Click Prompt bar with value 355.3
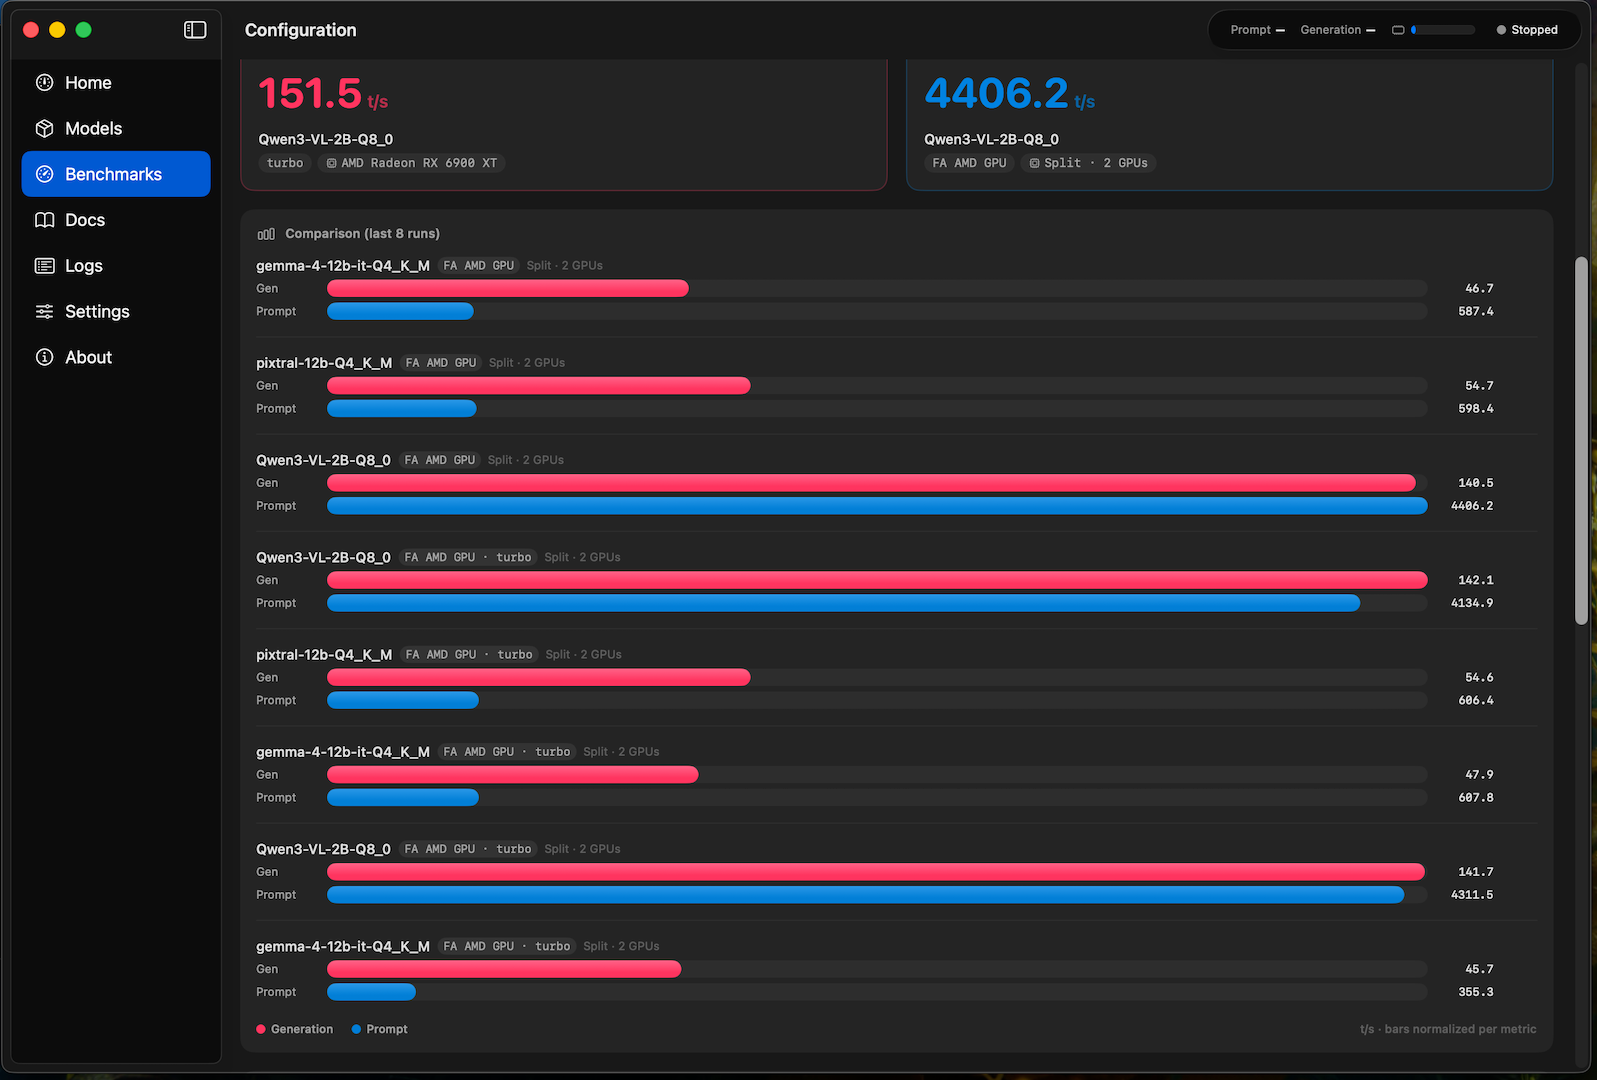The image size is (1597, 1080). [372, 992]
